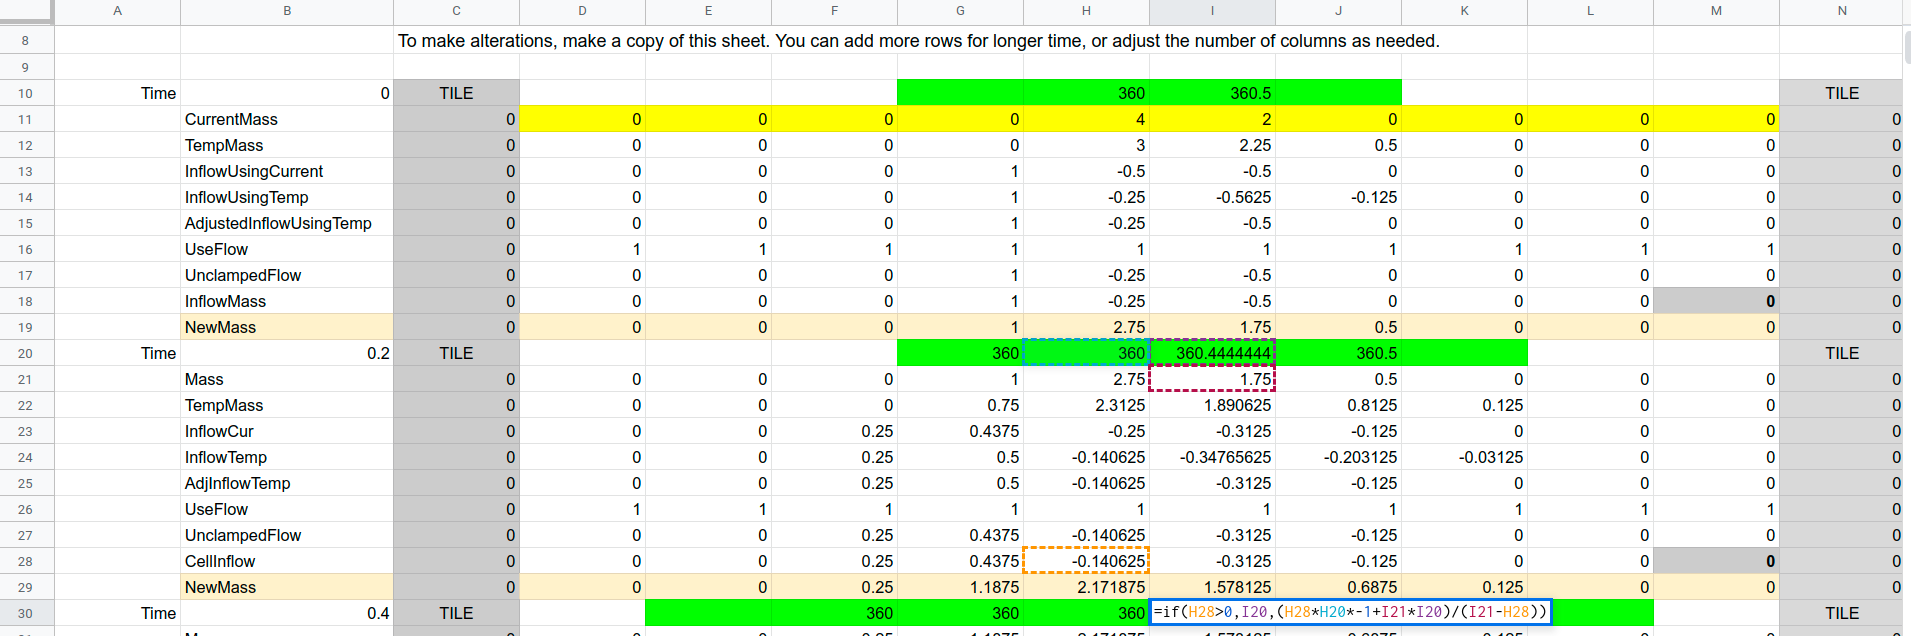Select the column B header
The height and width of the screenshot is (636, 1911).
(x=287, y=11)
